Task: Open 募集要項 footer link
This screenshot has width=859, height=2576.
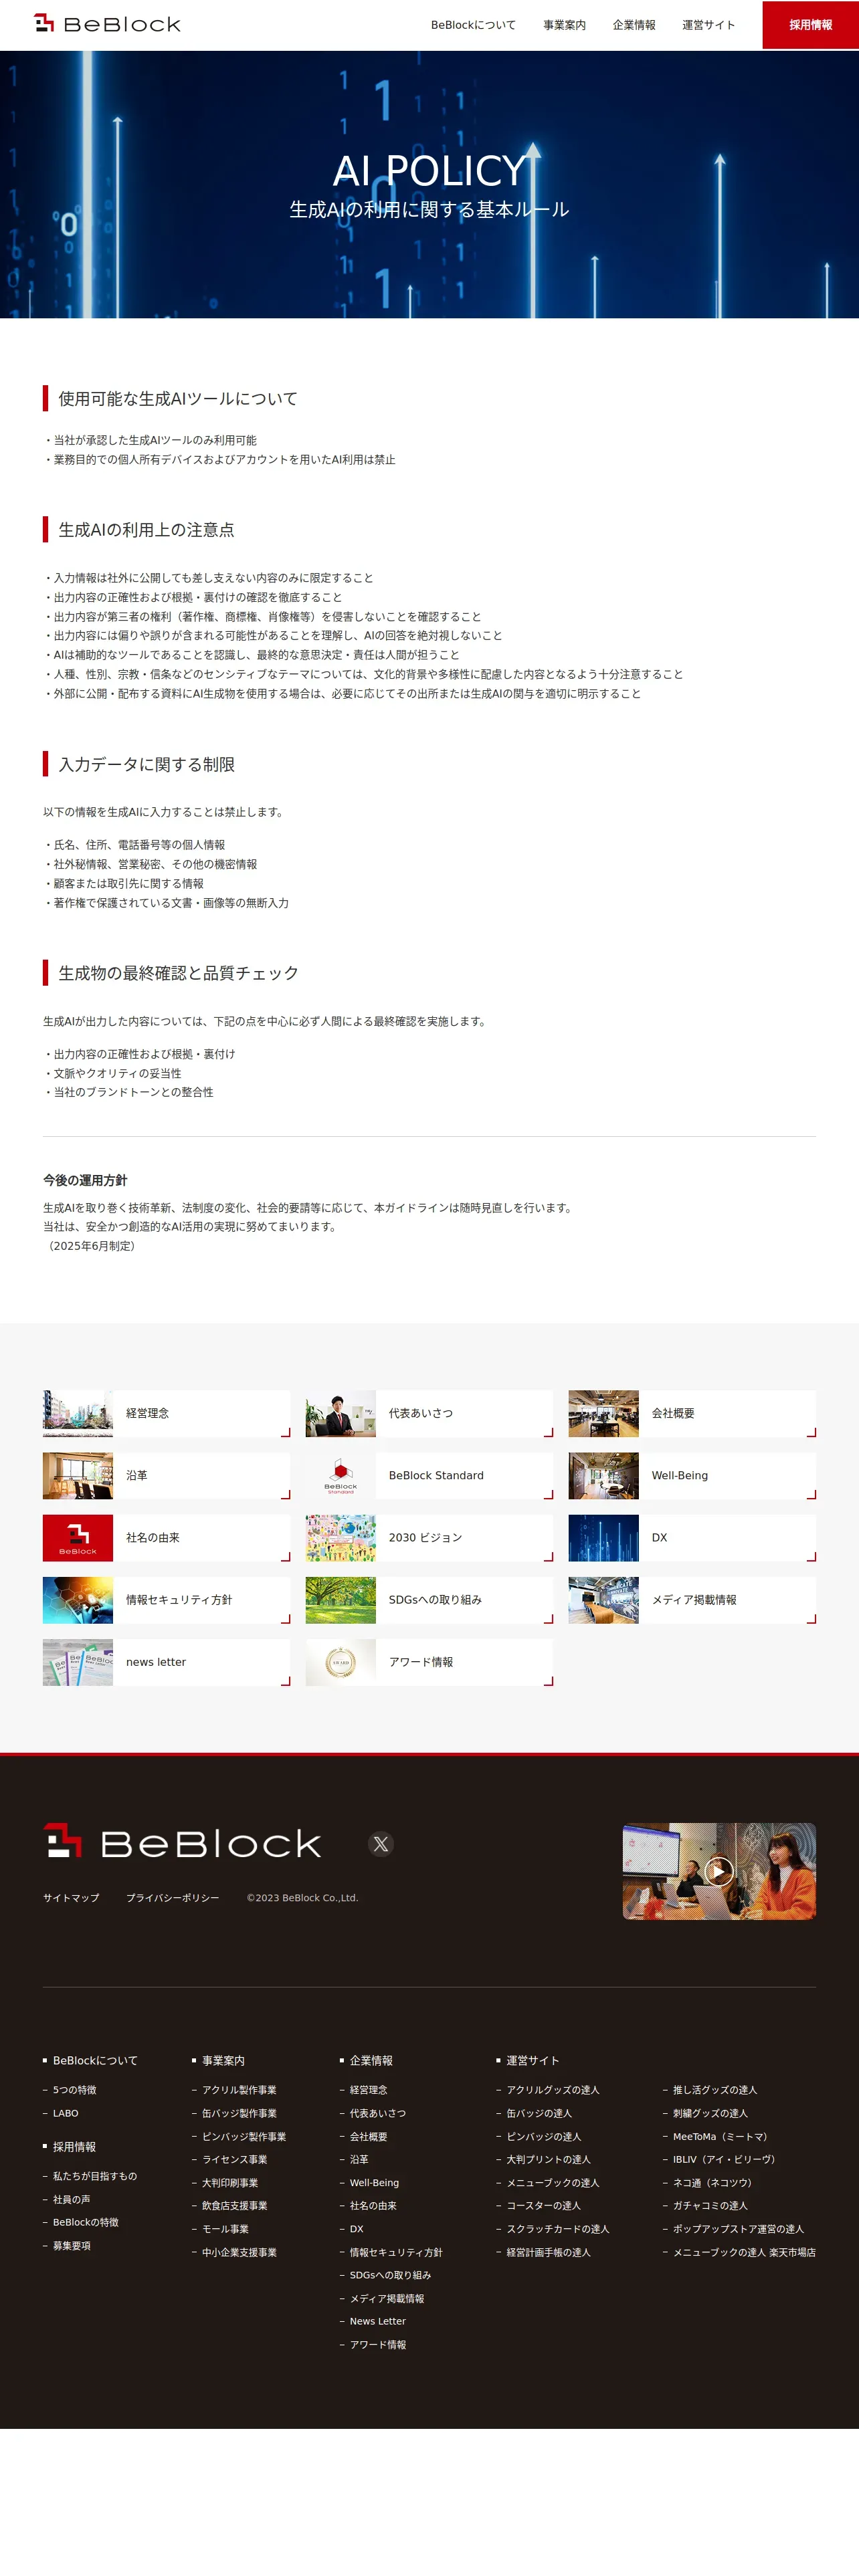Action: tap(71, 2245)
